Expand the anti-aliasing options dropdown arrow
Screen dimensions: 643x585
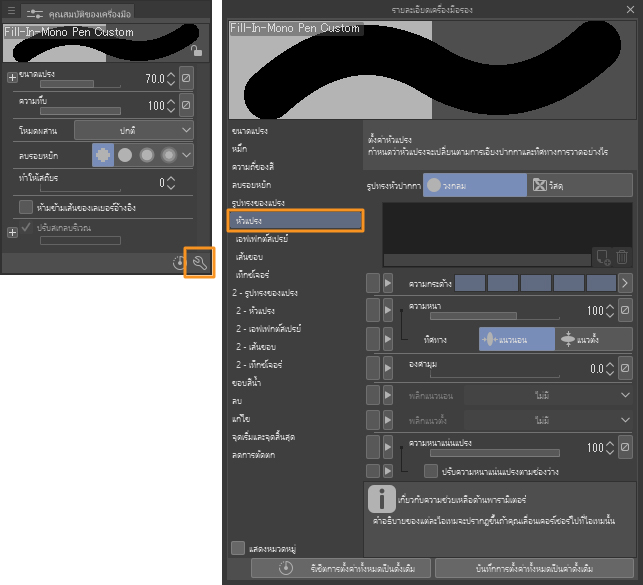click(187, 155)
